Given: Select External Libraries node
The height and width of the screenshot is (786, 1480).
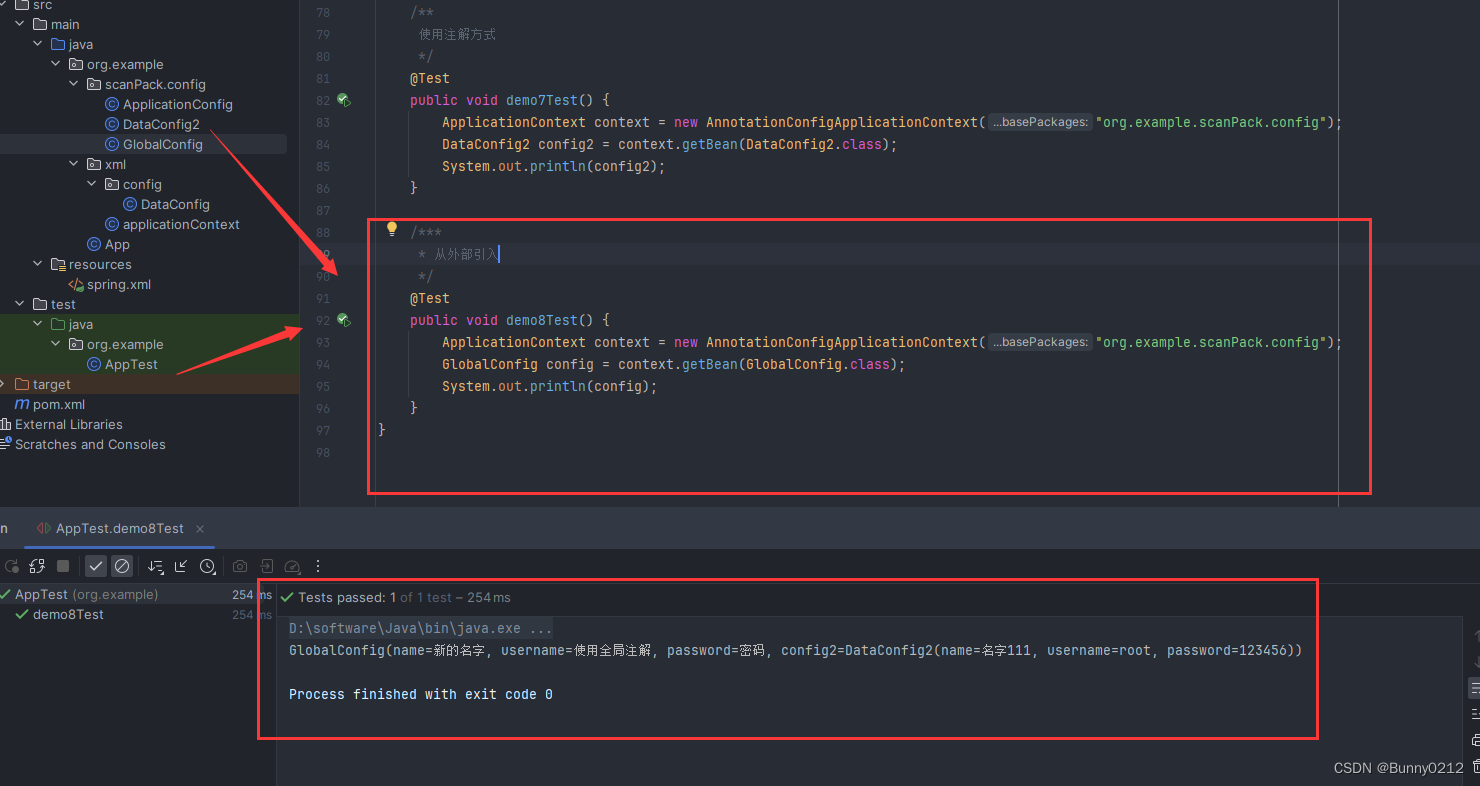Looking at the screenshot, I should click(x=69, y=424).
